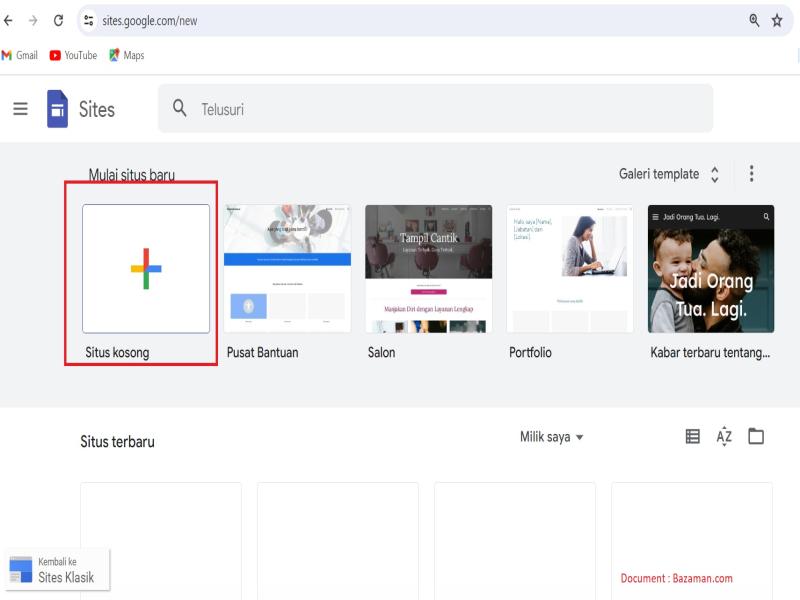800x600 pixels.
Task: Click the search magnifier icon
Action: tap(180, 108)
